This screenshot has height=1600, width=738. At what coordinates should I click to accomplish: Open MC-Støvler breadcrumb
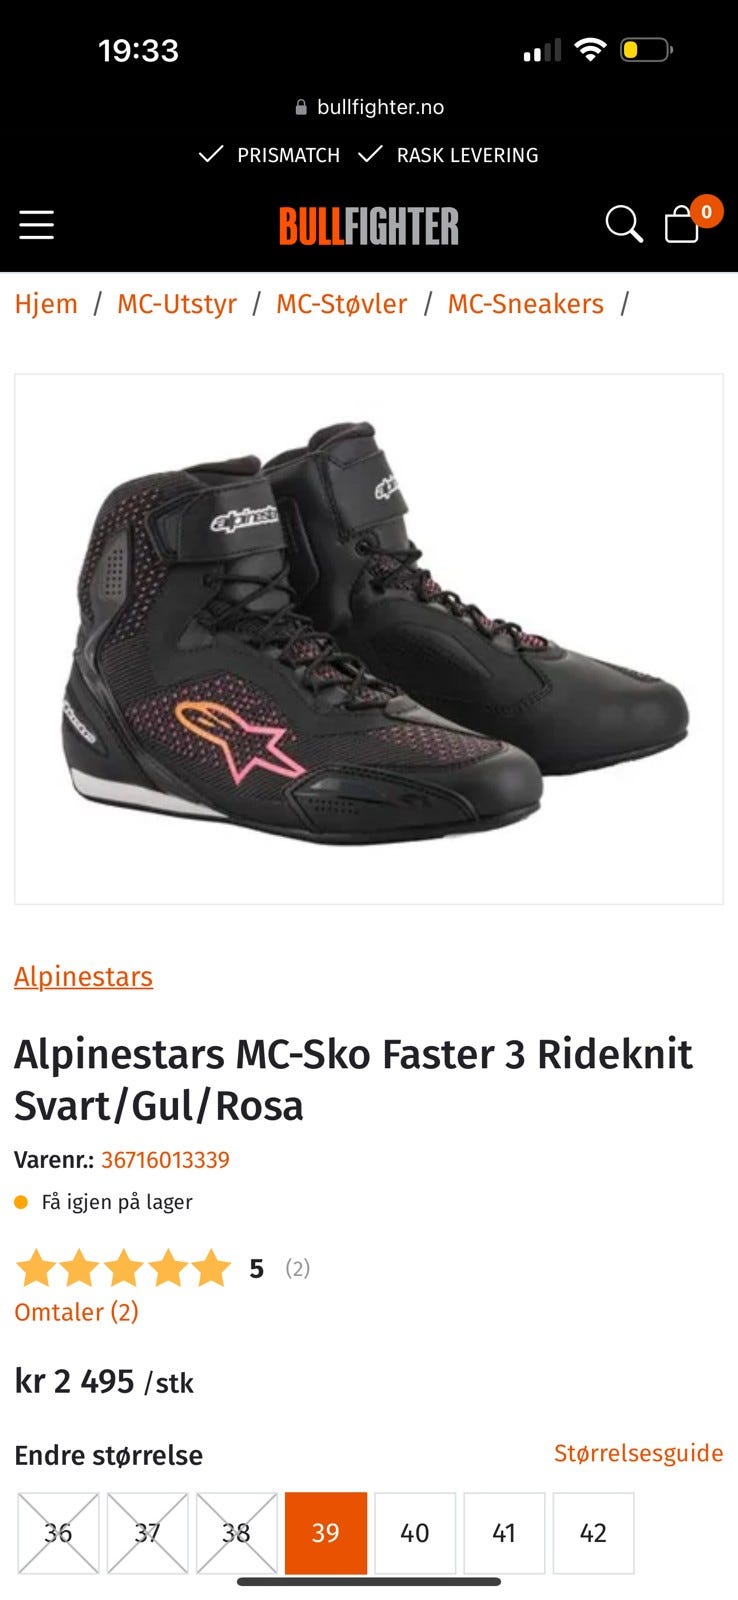click(x=342, y=304)
